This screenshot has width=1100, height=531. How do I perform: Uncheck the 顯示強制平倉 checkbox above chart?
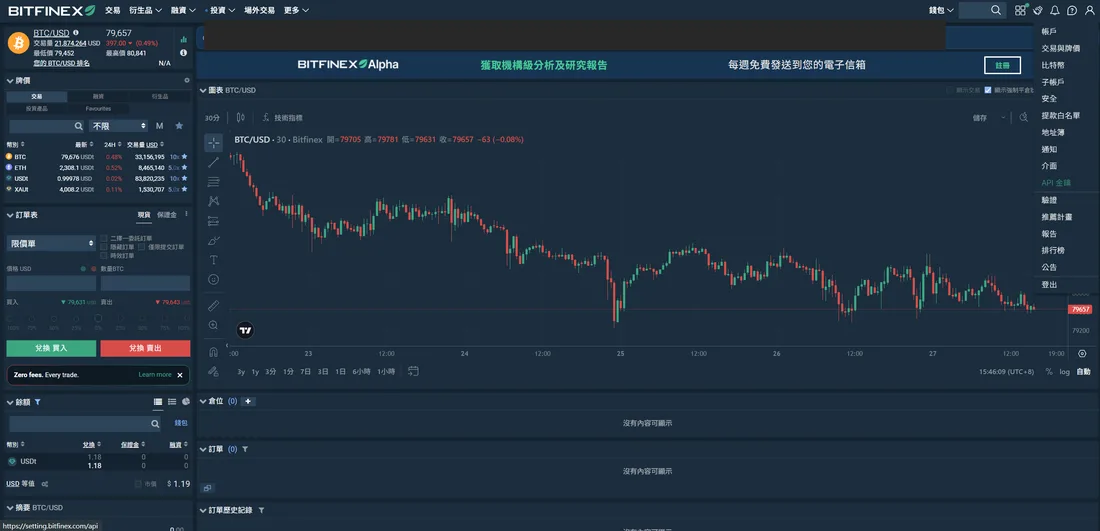988,90
